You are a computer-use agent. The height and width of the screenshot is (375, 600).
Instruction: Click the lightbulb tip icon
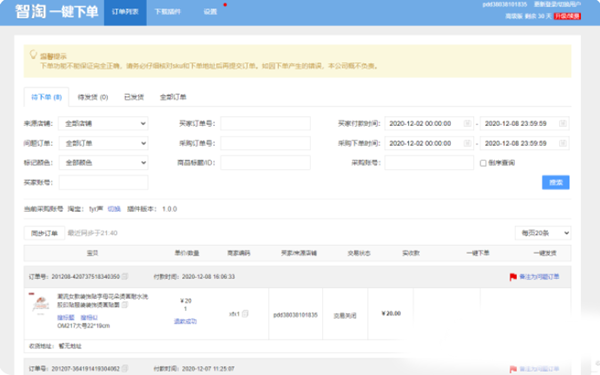tap(33, 55)
